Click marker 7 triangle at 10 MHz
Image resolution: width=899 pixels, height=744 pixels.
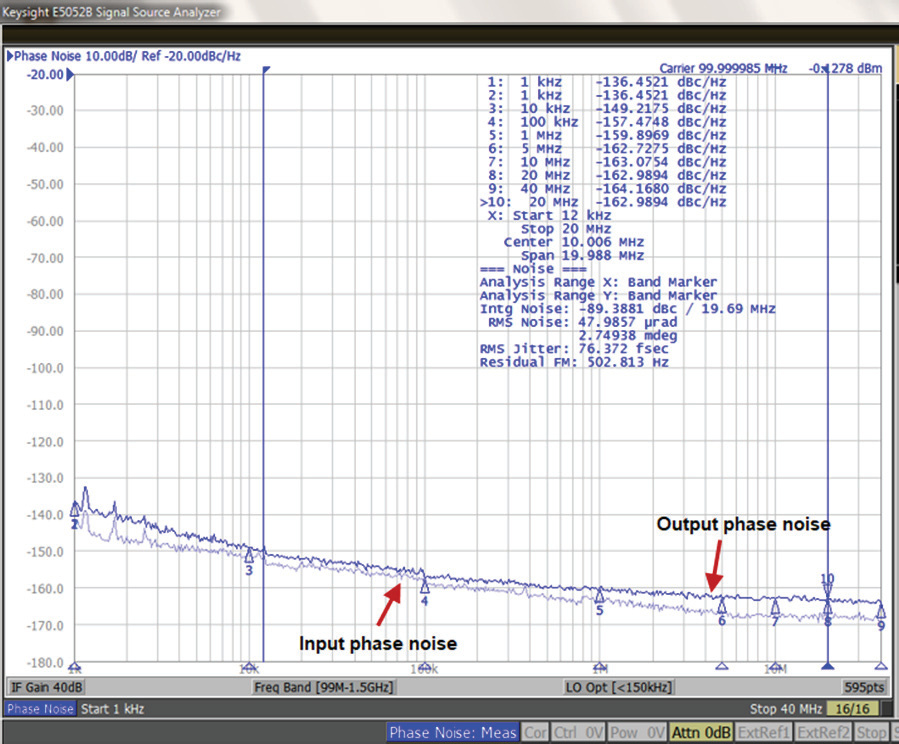tap(775, 606)
